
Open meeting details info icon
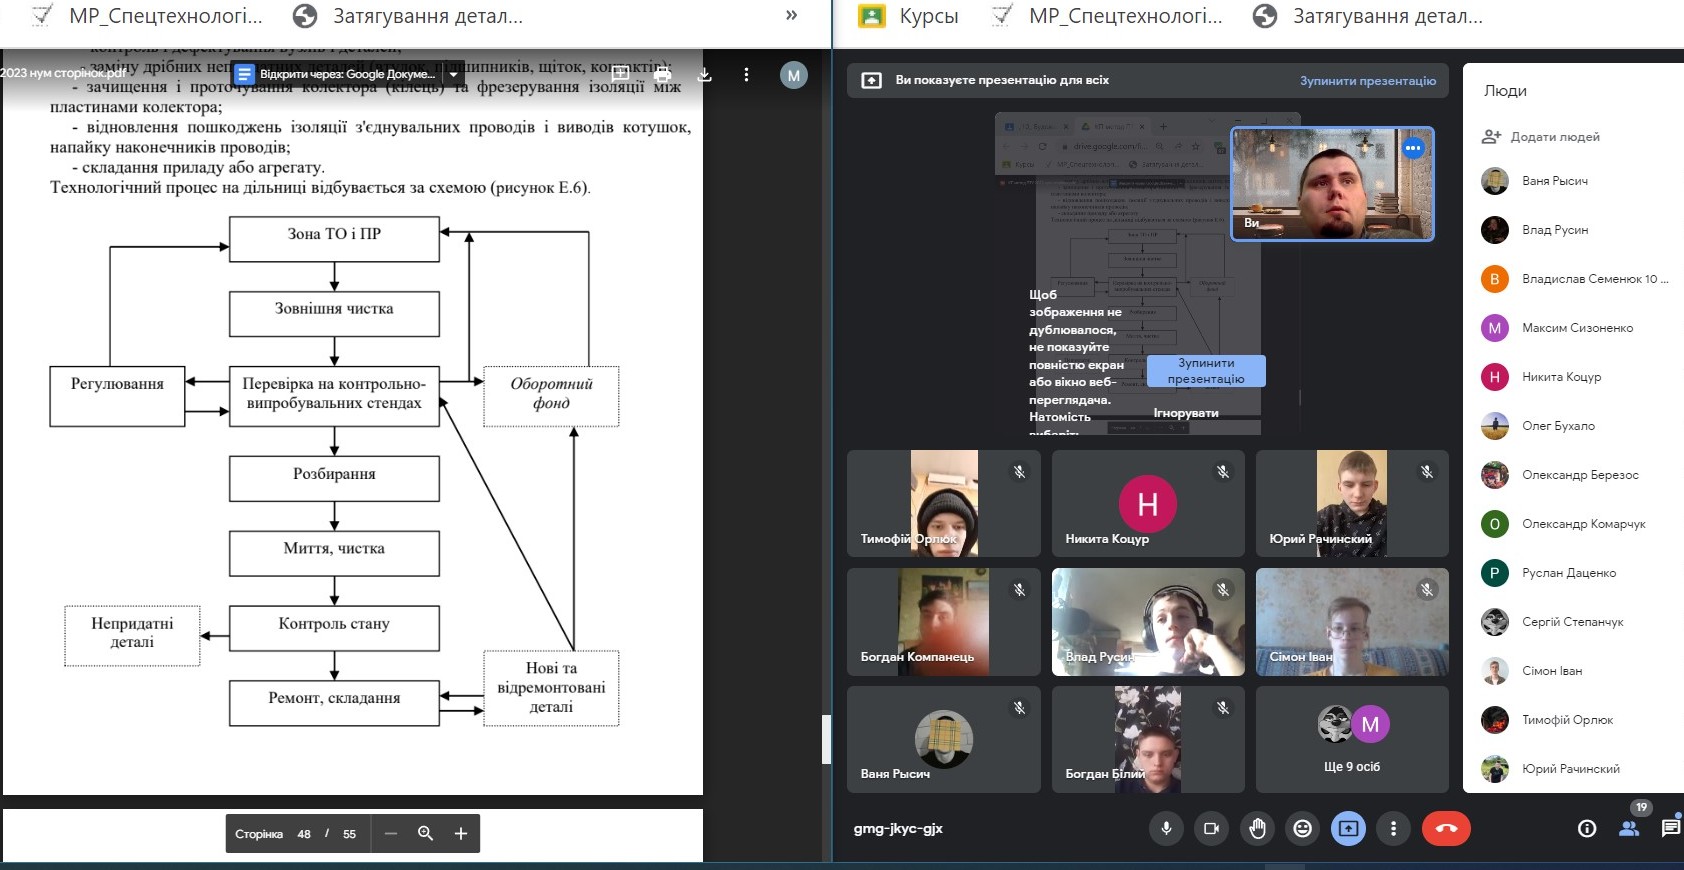coord(1587,828)
